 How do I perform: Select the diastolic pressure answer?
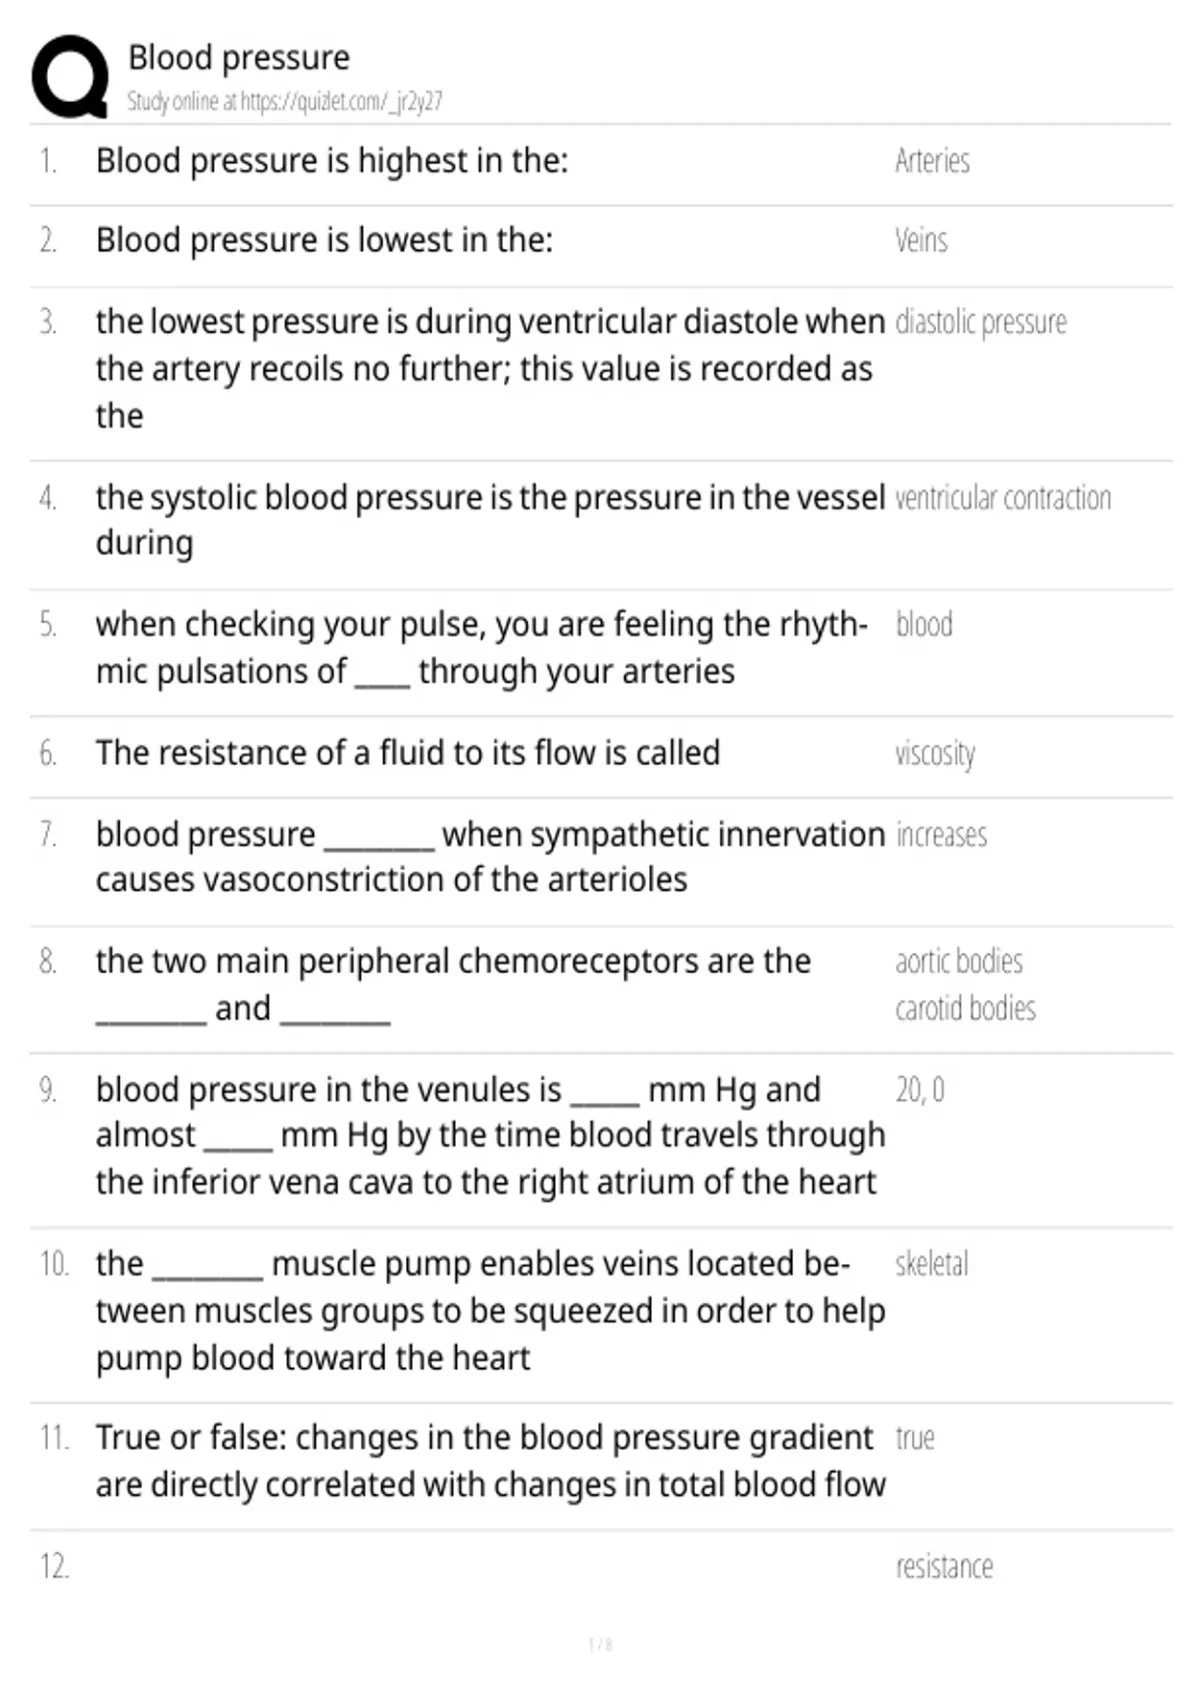tap(981, 322)
